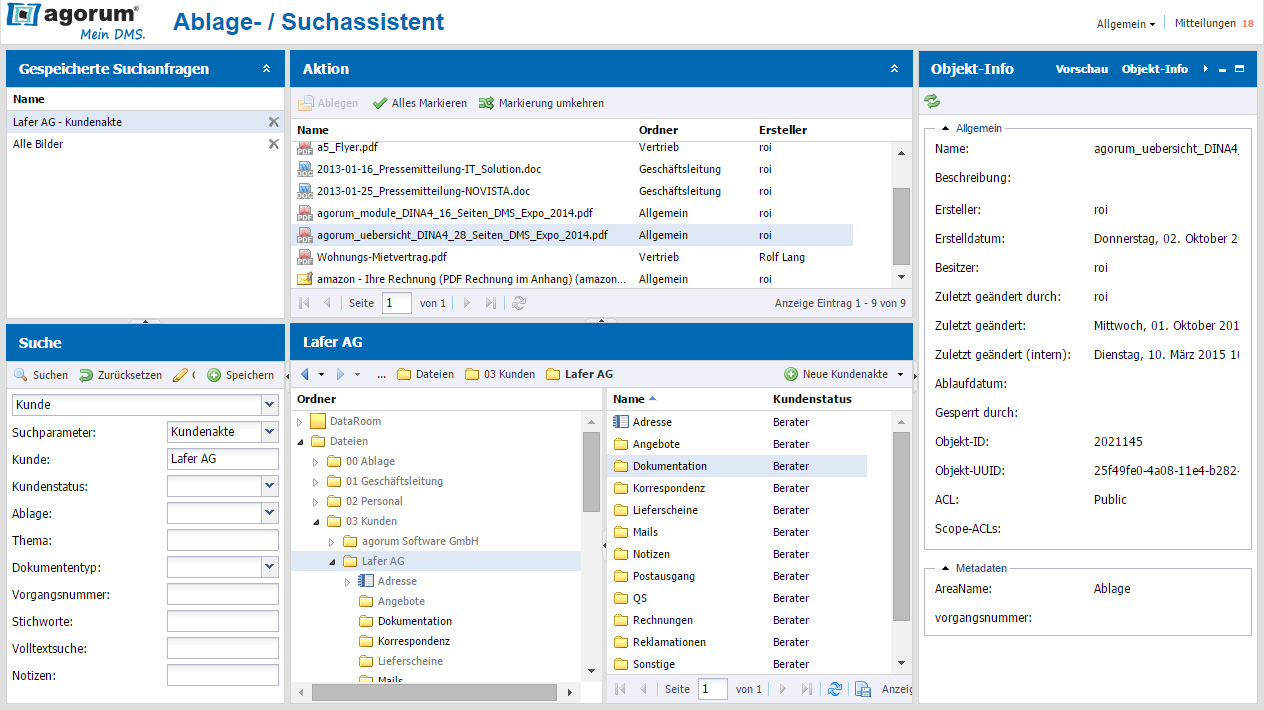1264x710 pixels.
Task: Click the Lafer AG folder tree horizontal scrollbar
Action: [434, 692]
